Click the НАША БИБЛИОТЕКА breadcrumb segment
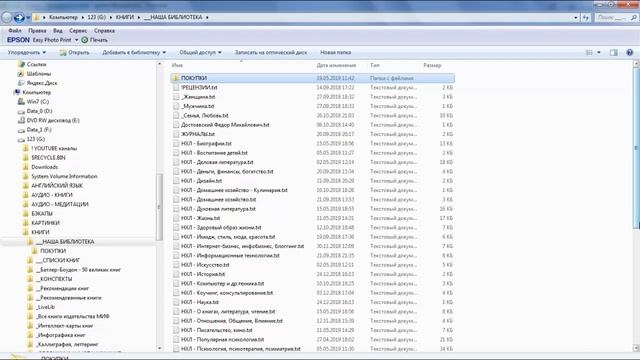The width and height of the screenshot is (640, 360). (173, 18)
